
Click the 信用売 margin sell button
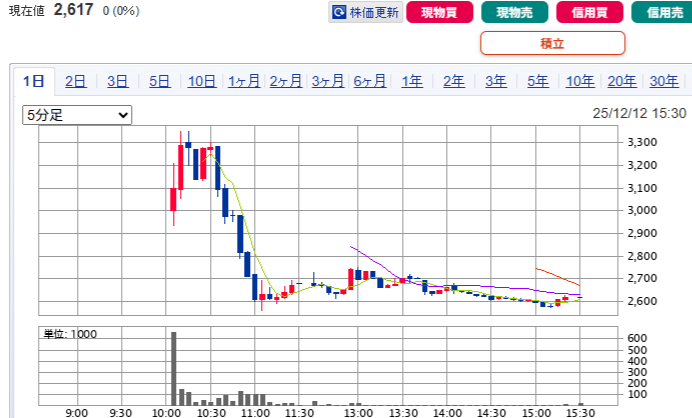(662, 13)
